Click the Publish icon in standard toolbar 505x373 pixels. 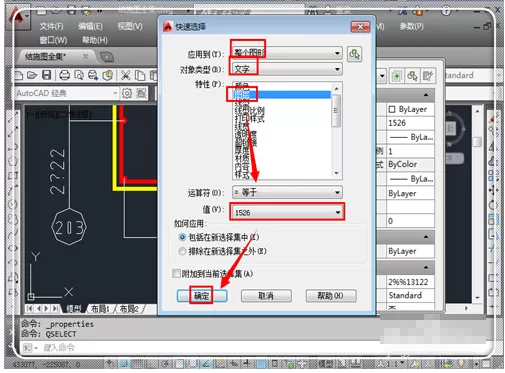pos(93,76)
